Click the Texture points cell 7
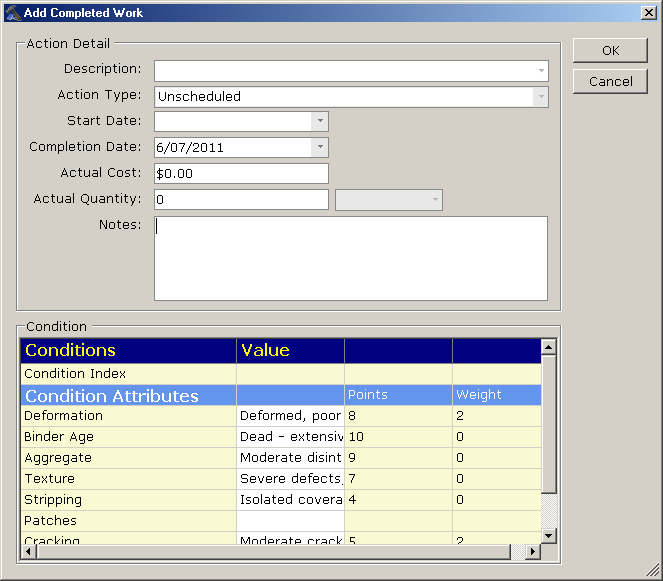The width and height of the screenshot is (663, 581). [x=398, y=479]
